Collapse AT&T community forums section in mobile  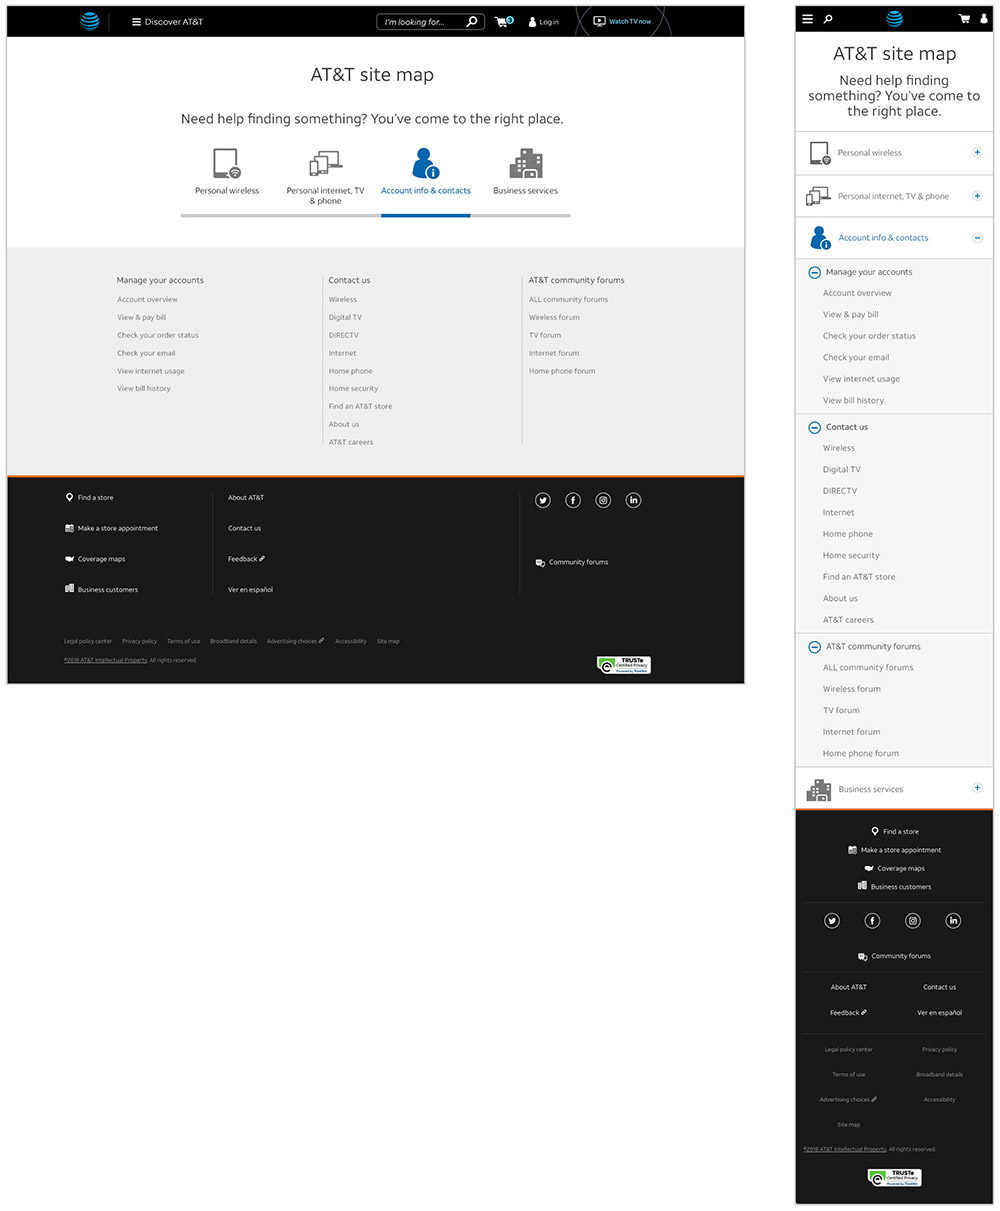(814, 647)
